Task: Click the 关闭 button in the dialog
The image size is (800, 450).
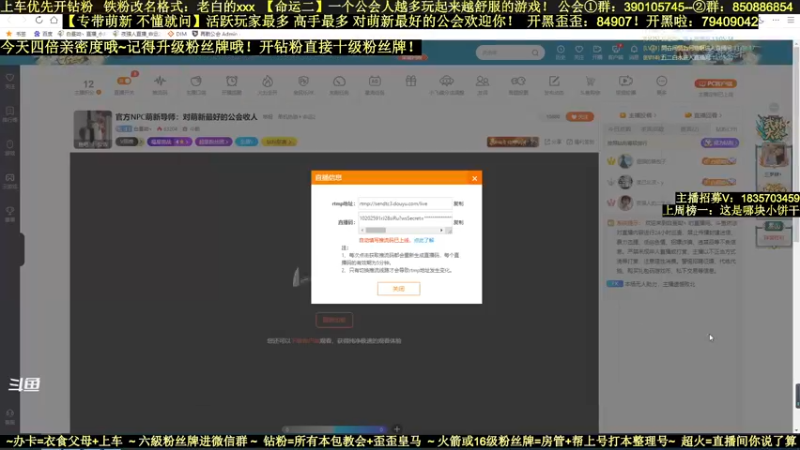Action: tap(398, 289)
